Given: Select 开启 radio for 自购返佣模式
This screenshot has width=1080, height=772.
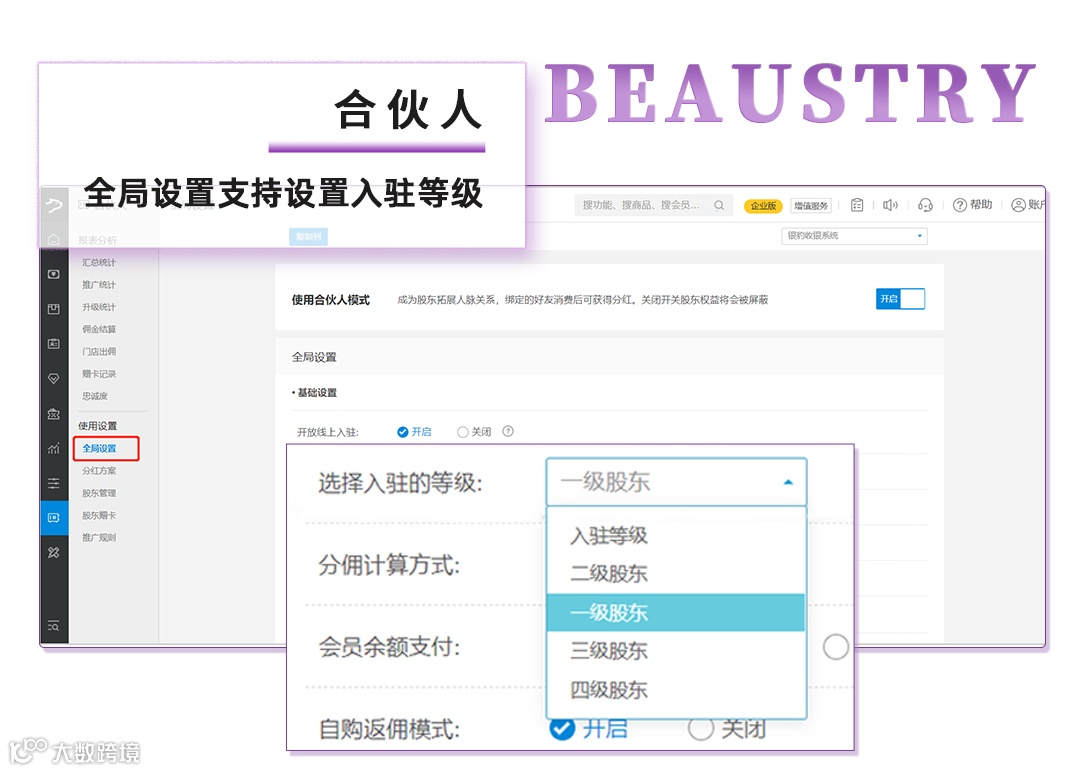Looking at the screenshot, I should click(562, 727).
